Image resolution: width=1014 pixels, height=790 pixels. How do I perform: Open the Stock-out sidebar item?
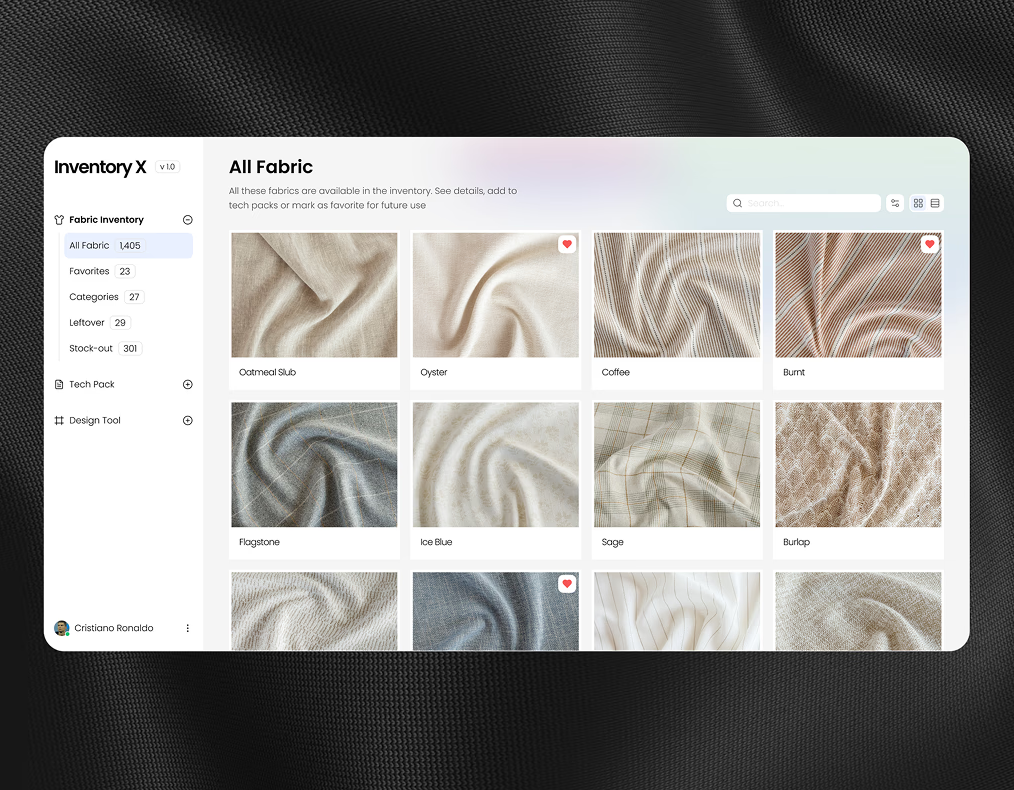91,349
